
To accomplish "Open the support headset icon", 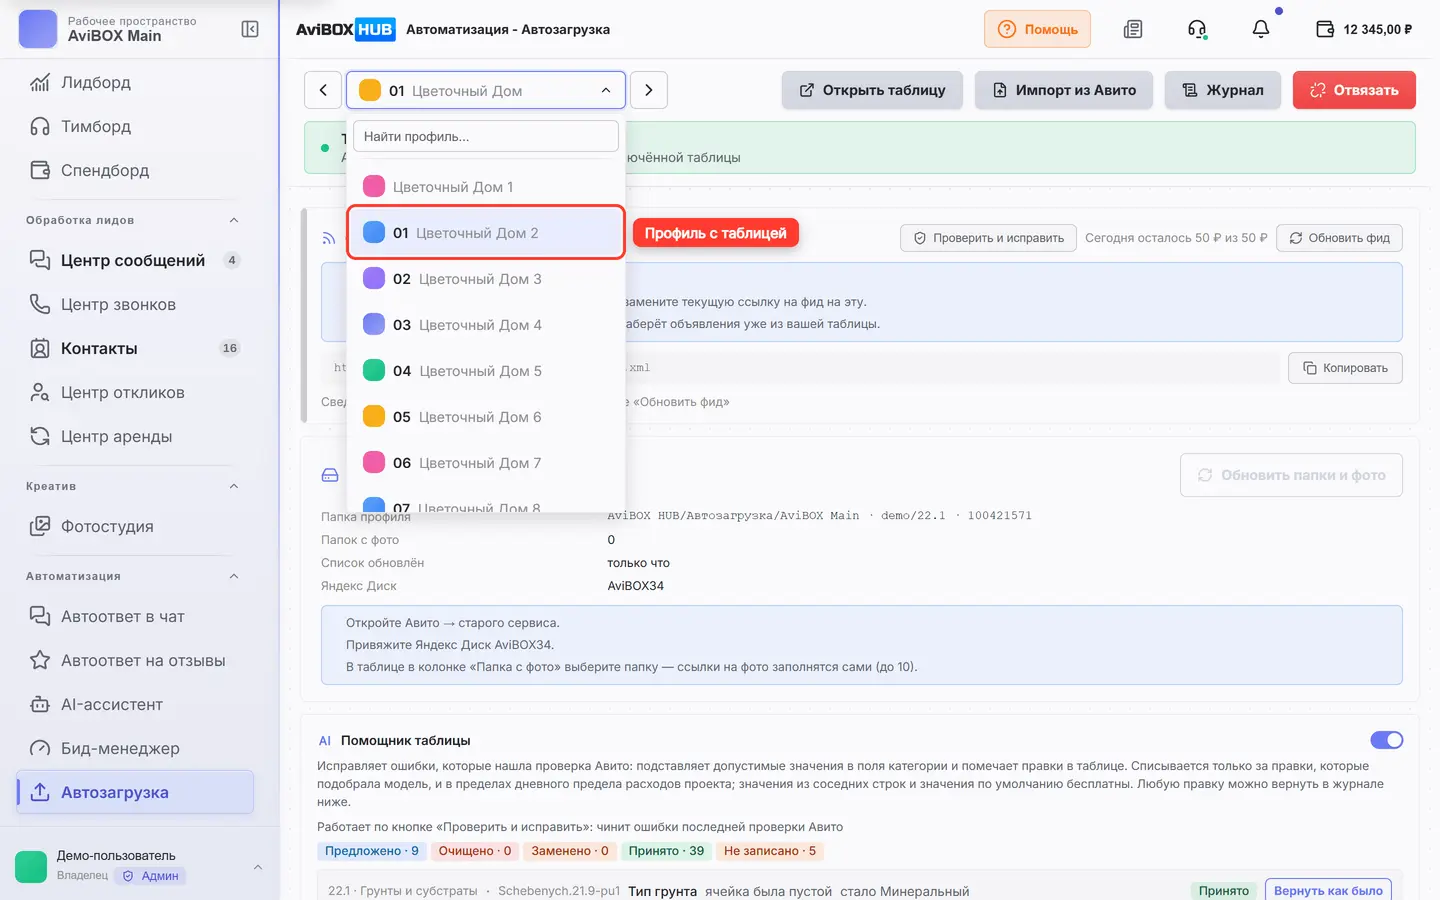I will coord(1197,29).
